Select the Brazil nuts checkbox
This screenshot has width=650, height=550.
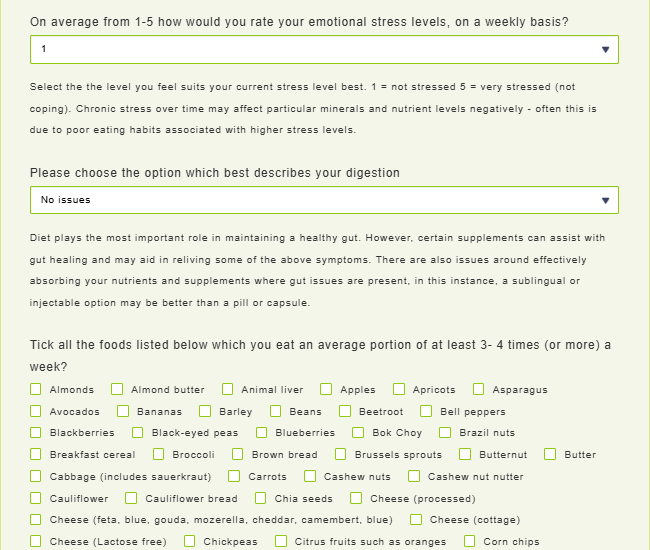pyautogui.click(x=445, y=433)
